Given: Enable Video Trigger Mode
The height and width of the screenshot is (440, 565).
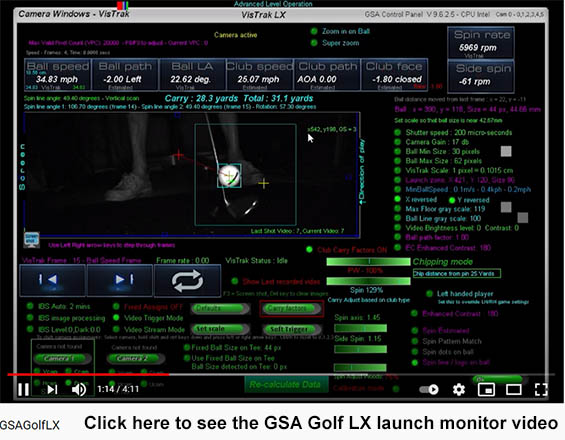Looking at the screenshot, I should click(116, 318).
